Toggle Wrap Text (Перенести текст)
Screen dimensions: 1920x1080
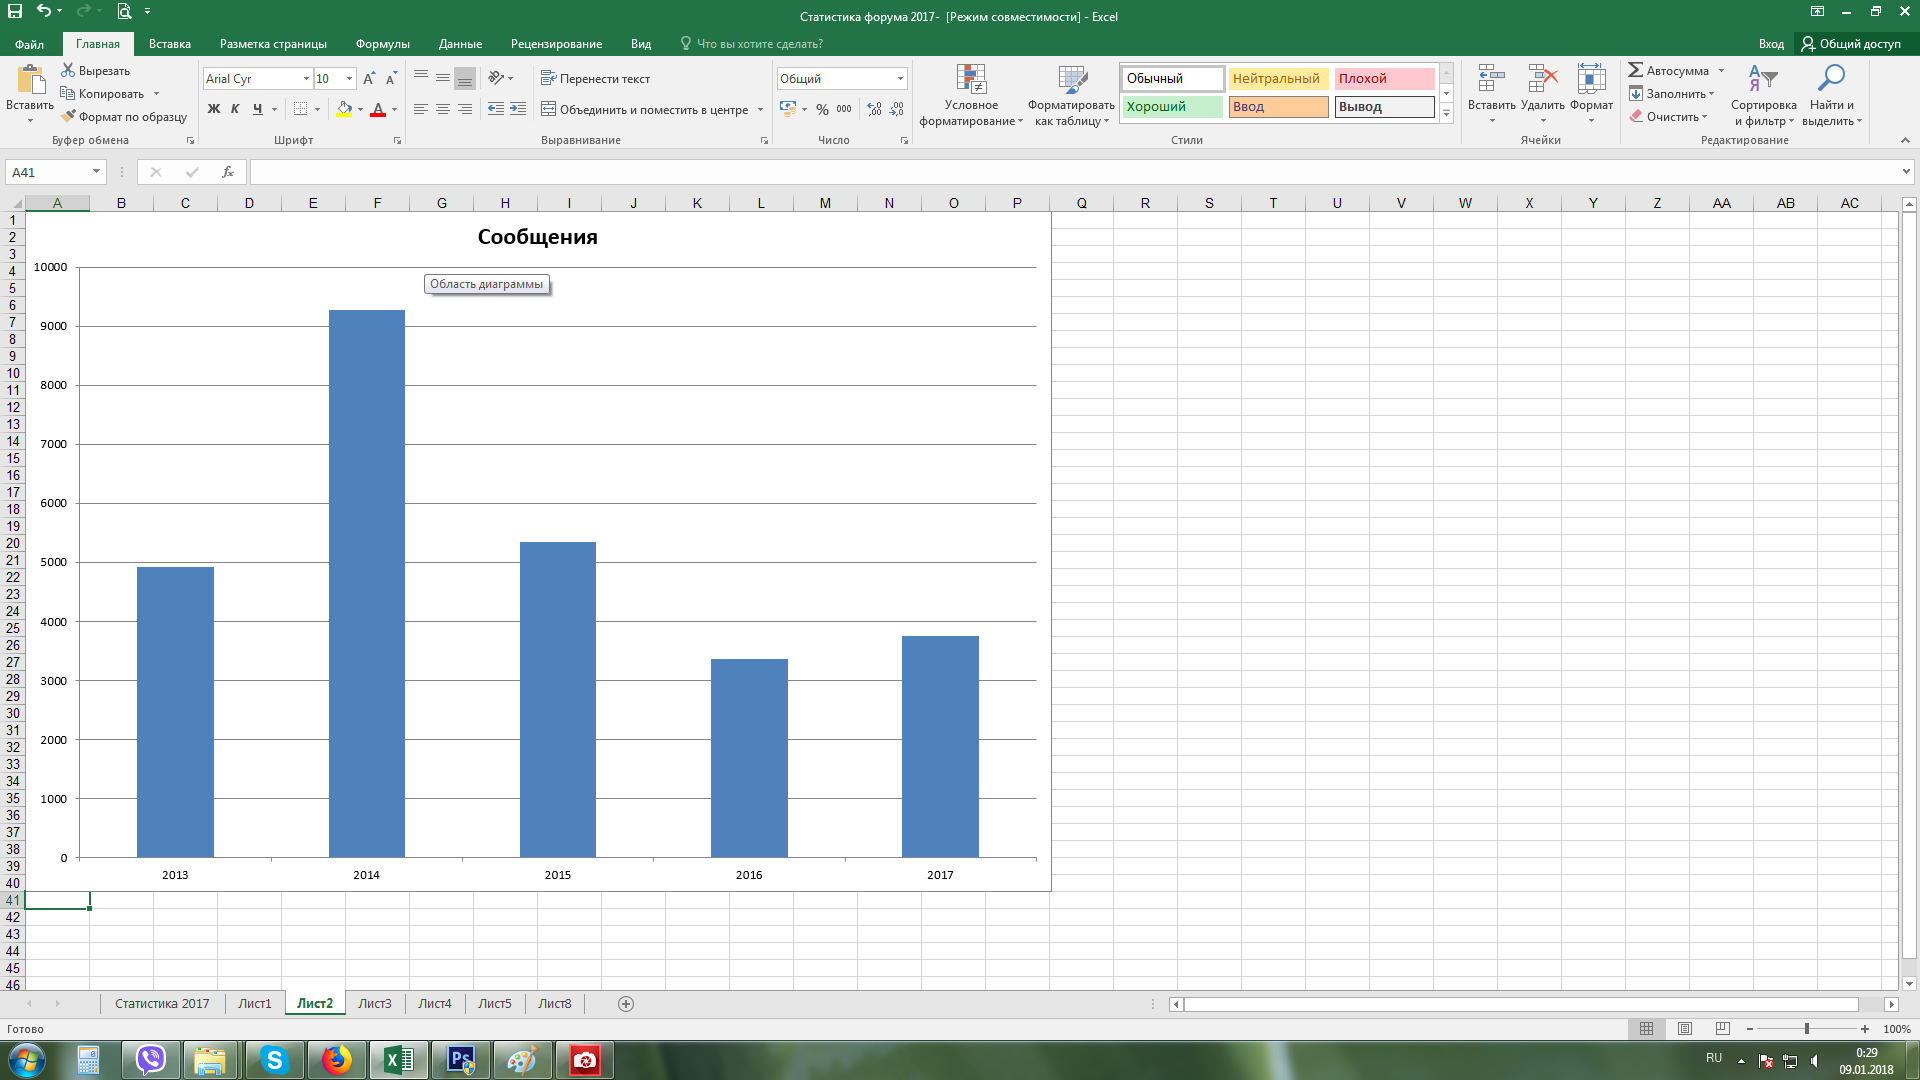tap(595, 78)
